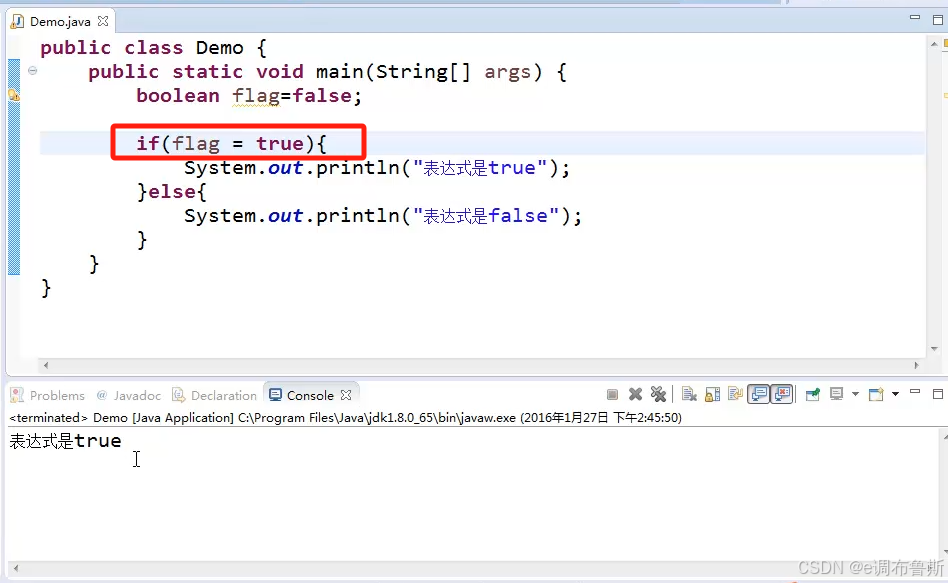
Task: Close the Console tab
Action: coord(346,395)
